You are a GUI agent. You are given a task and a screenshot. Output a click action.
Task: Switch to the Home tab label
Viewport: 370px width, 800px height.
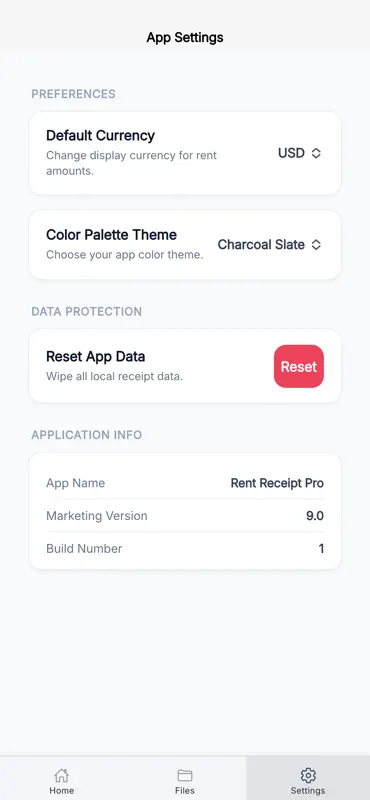[61, 790]
